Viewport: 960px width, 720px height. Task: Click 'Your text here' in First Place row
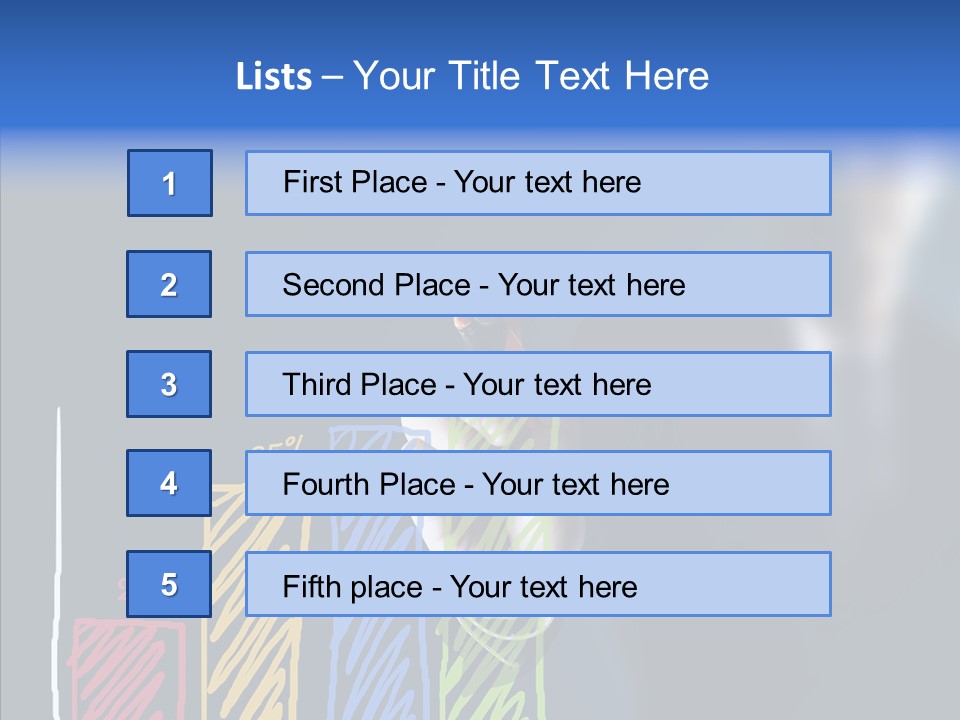[547, 182]
